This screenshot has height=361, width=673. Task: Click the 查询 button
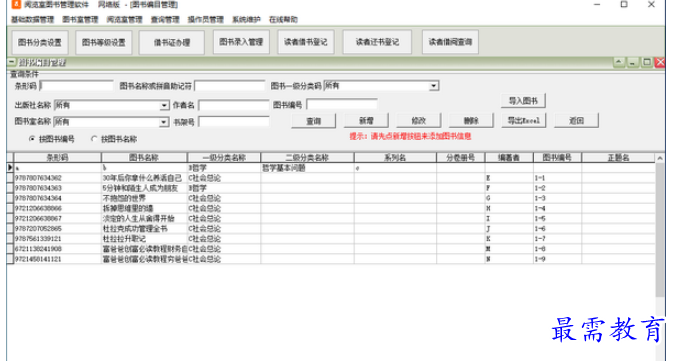[314, 121]
